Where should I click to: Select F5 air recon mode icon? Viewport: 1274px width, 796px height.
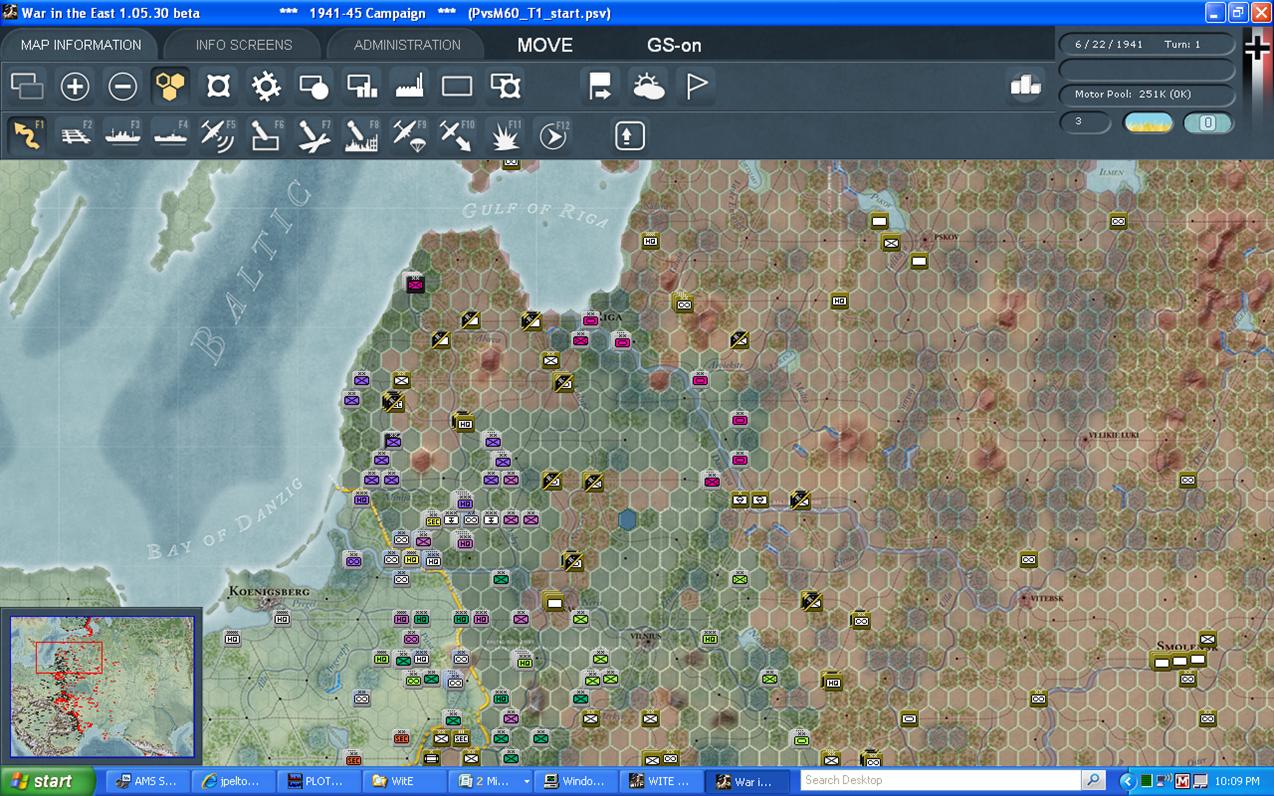218,135
